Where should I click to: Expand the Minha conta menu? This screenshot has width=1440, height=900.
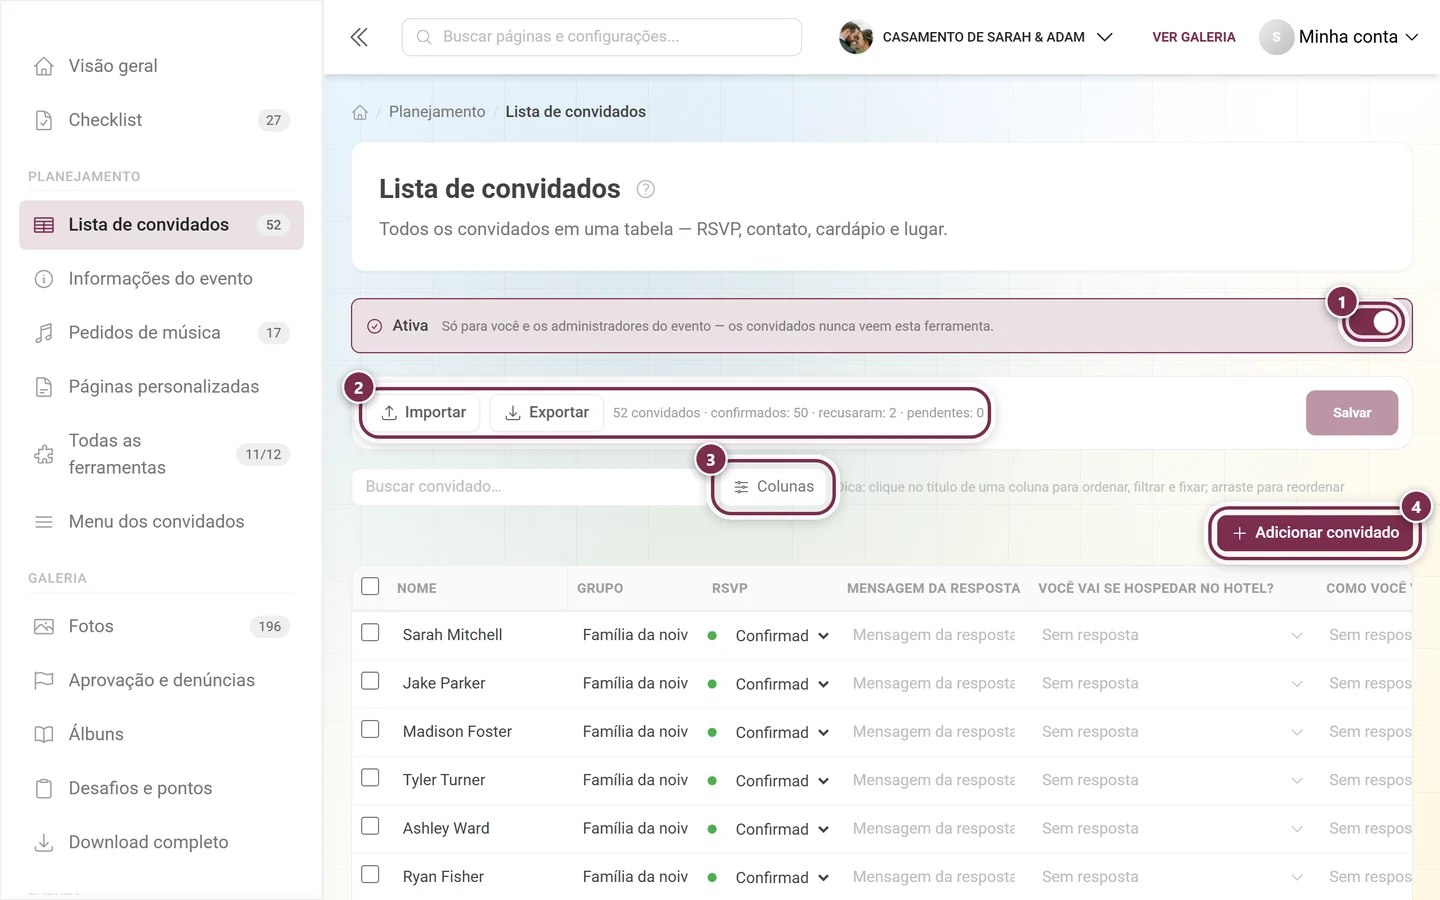1340,37
